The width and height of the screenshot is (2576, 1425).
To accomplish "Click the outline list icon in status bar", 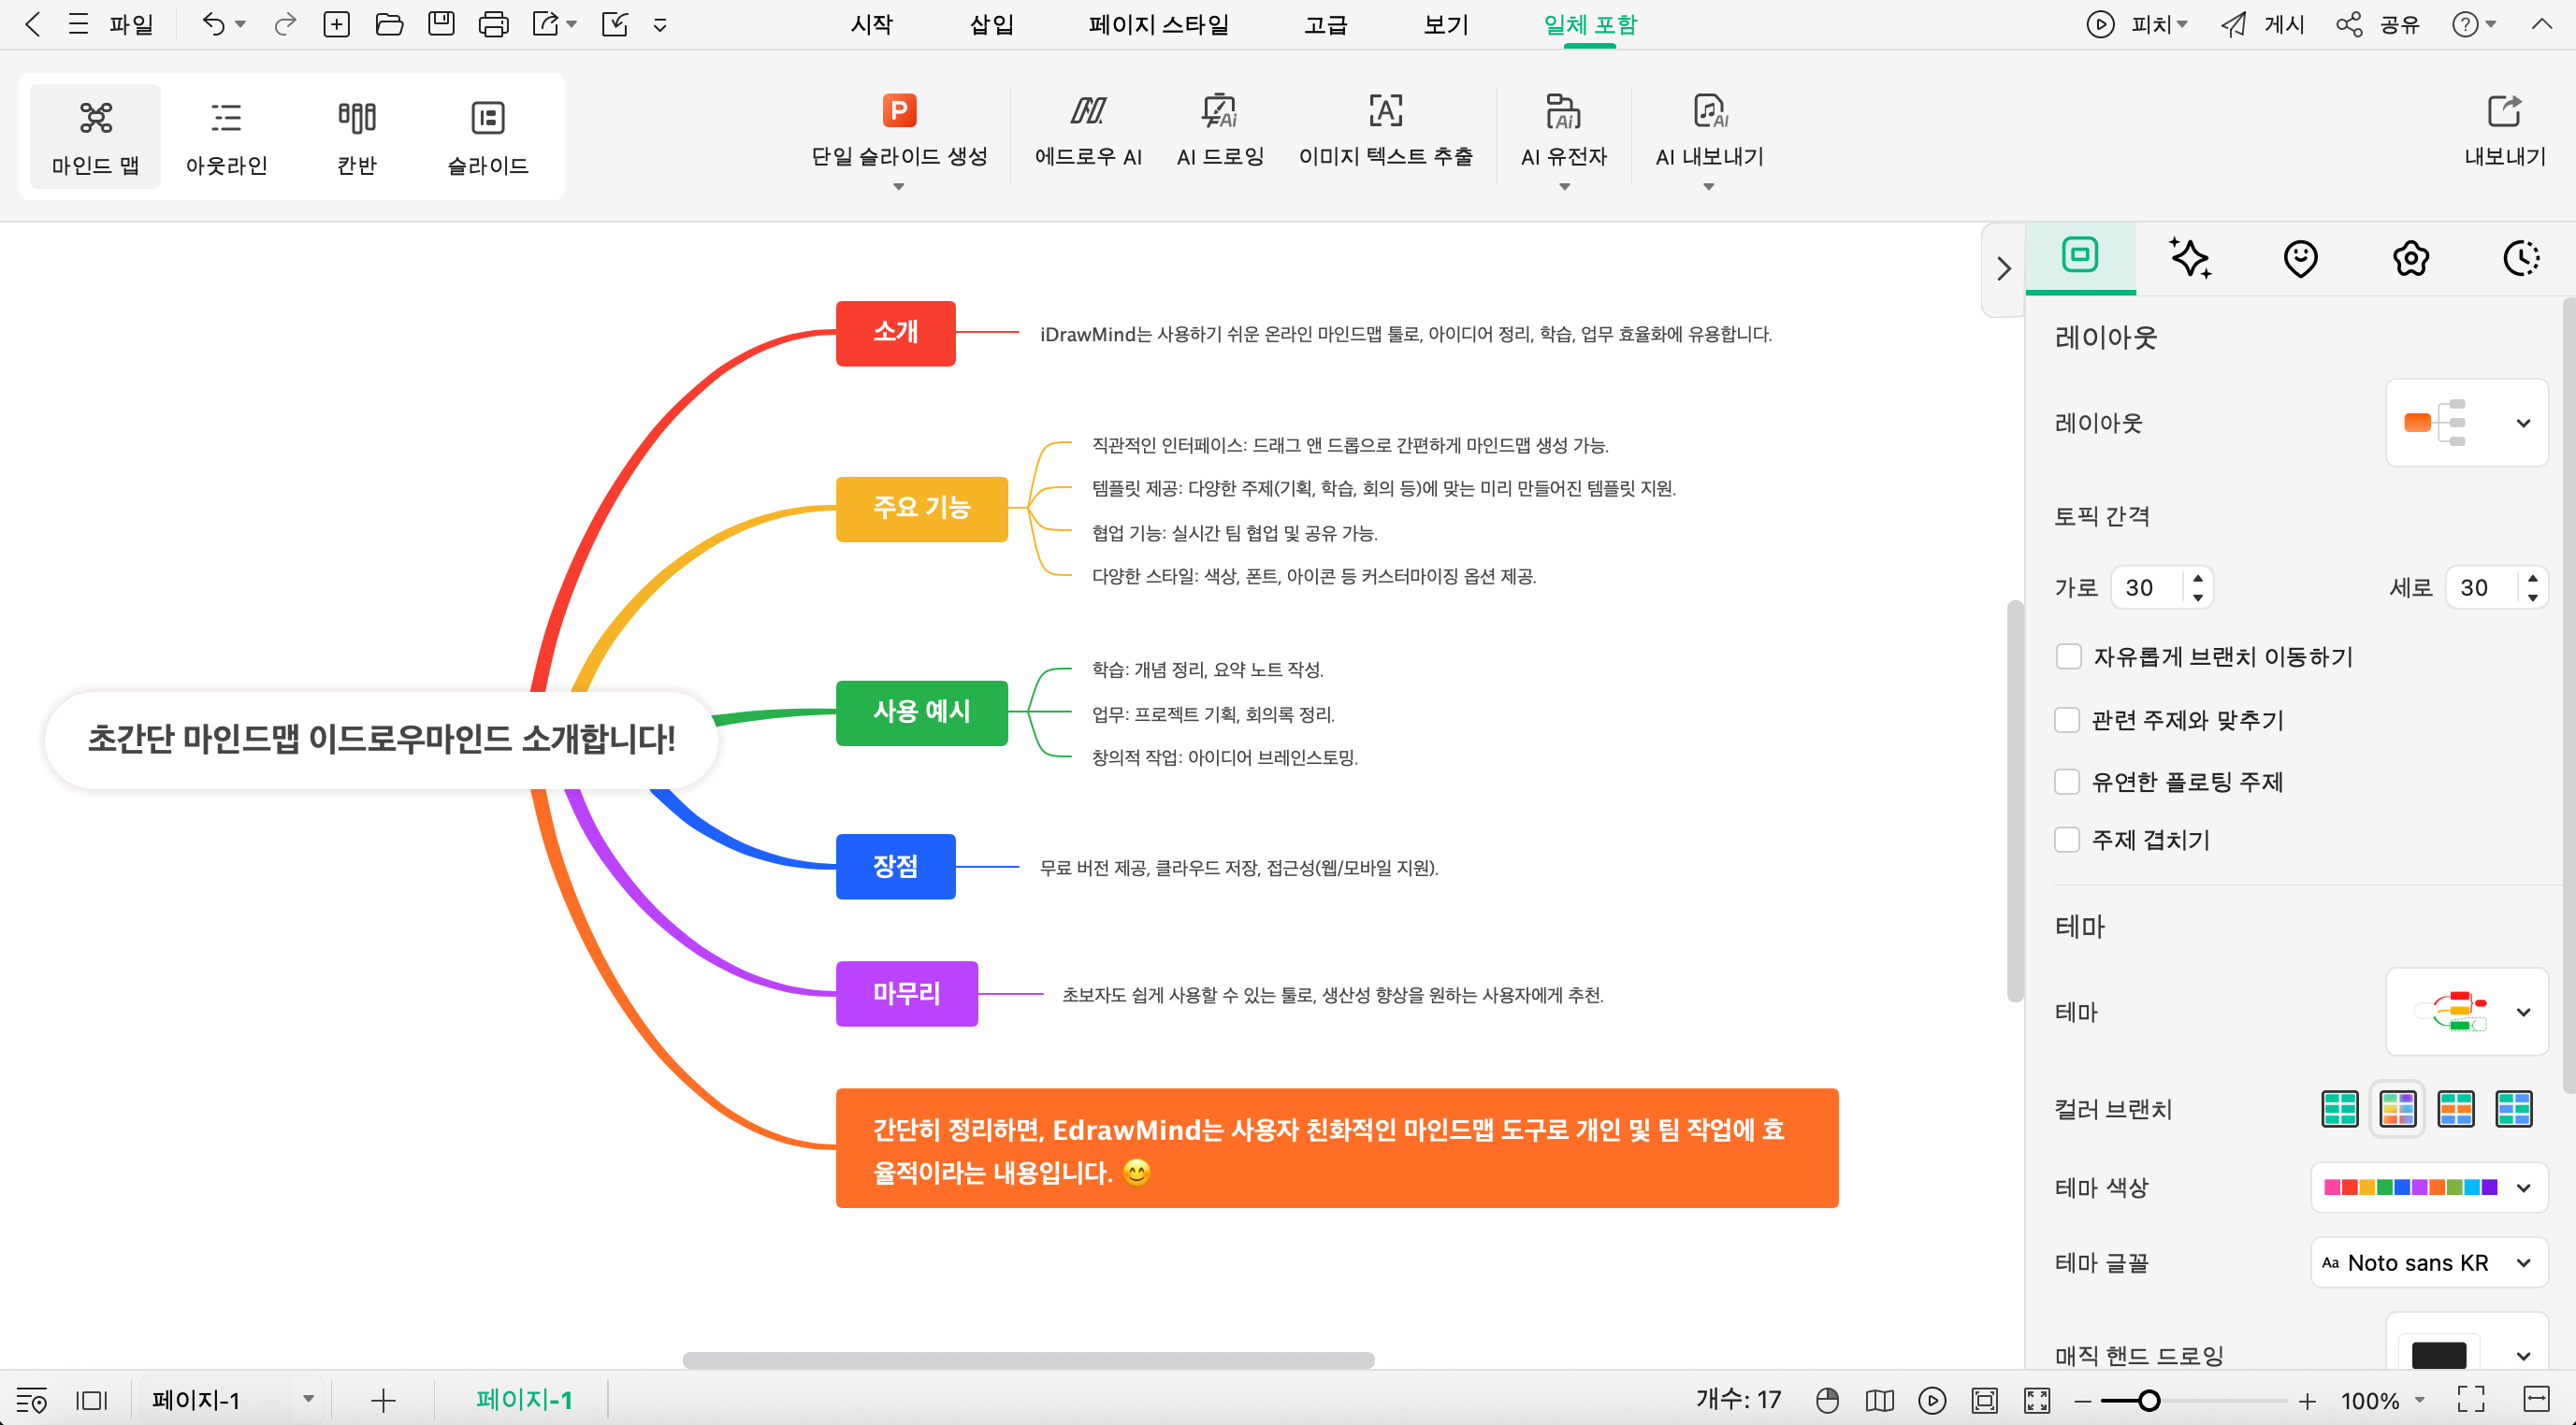I will 31,1399.
